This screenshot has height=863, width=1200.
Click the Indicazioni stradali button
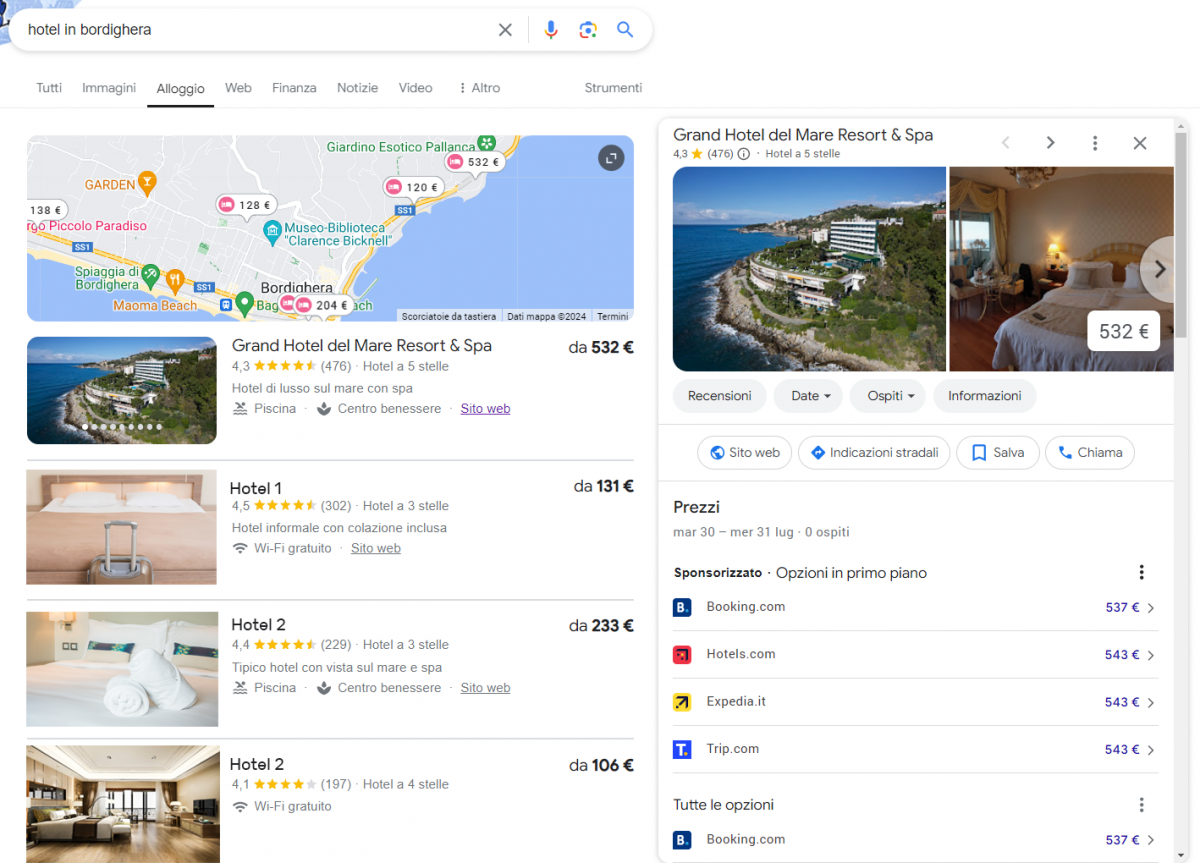873,453
